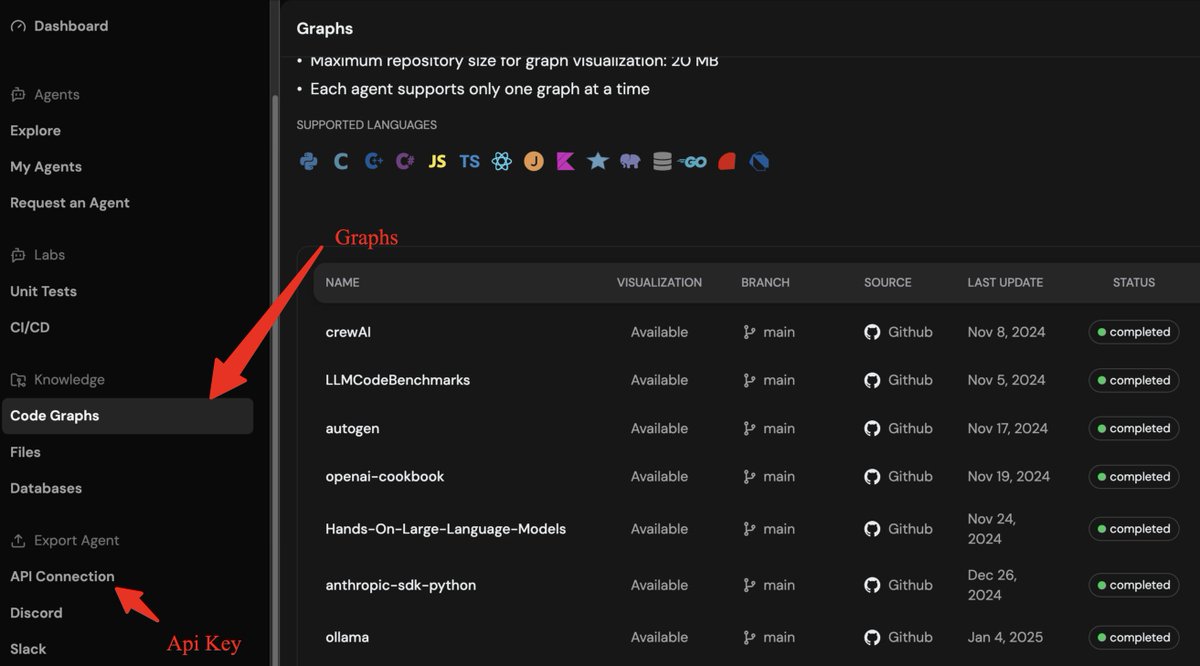
Task: Open API Connection settings
Action: click(62, 576)
